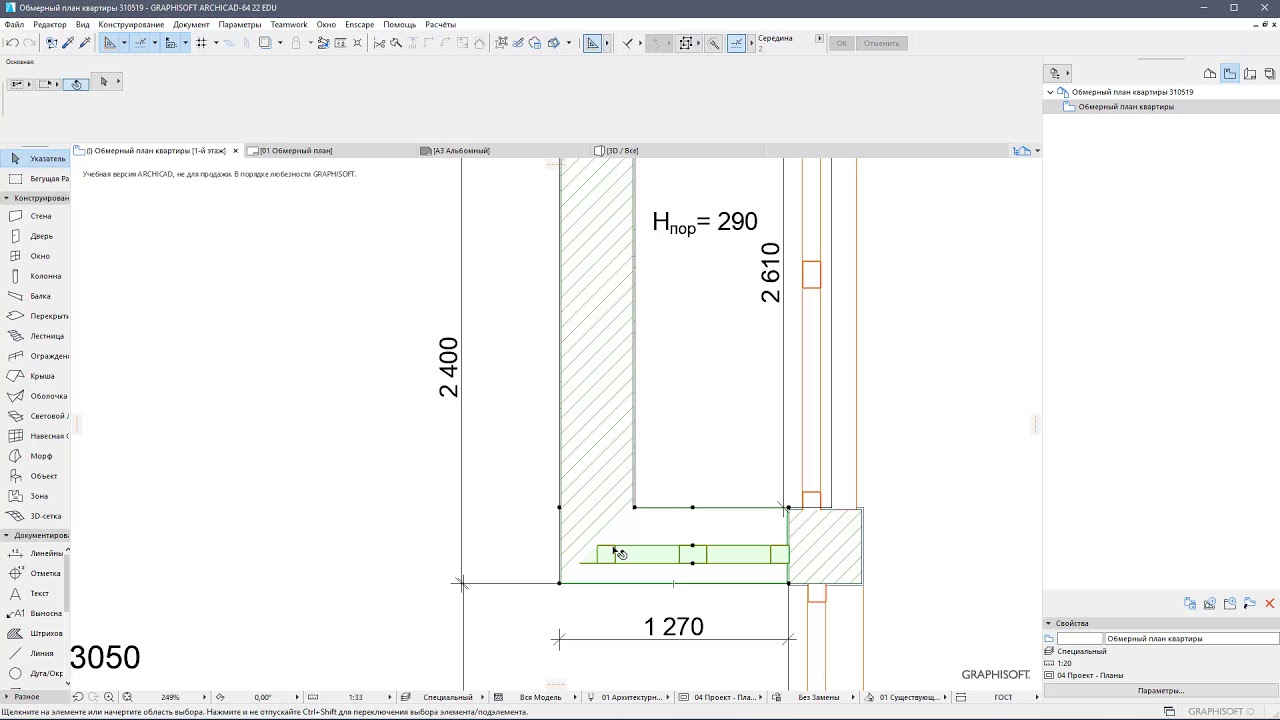1280x720 pixels.
Task: Open the Файл menu
Action: [14, 24]
